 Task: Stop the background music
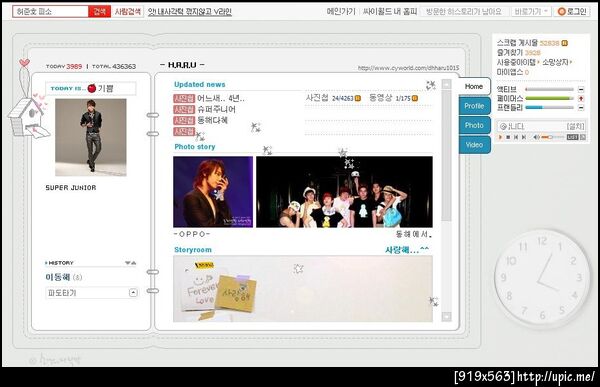(508, 137)
